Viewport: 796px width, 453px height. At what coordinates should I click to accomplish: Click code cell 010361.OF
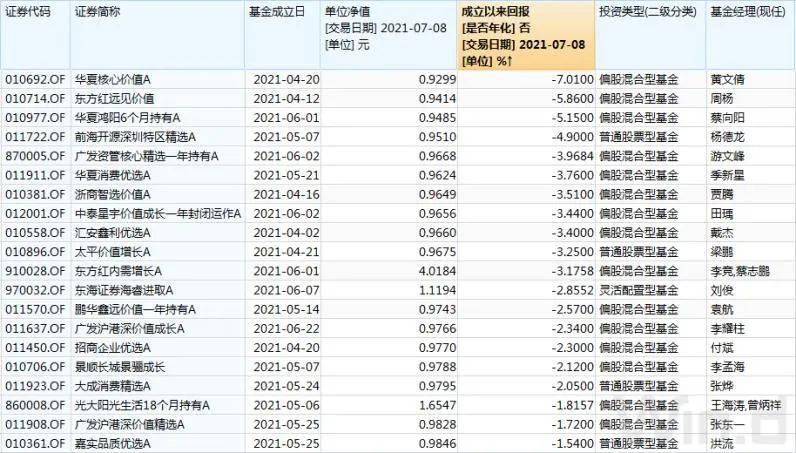point(35,444)
